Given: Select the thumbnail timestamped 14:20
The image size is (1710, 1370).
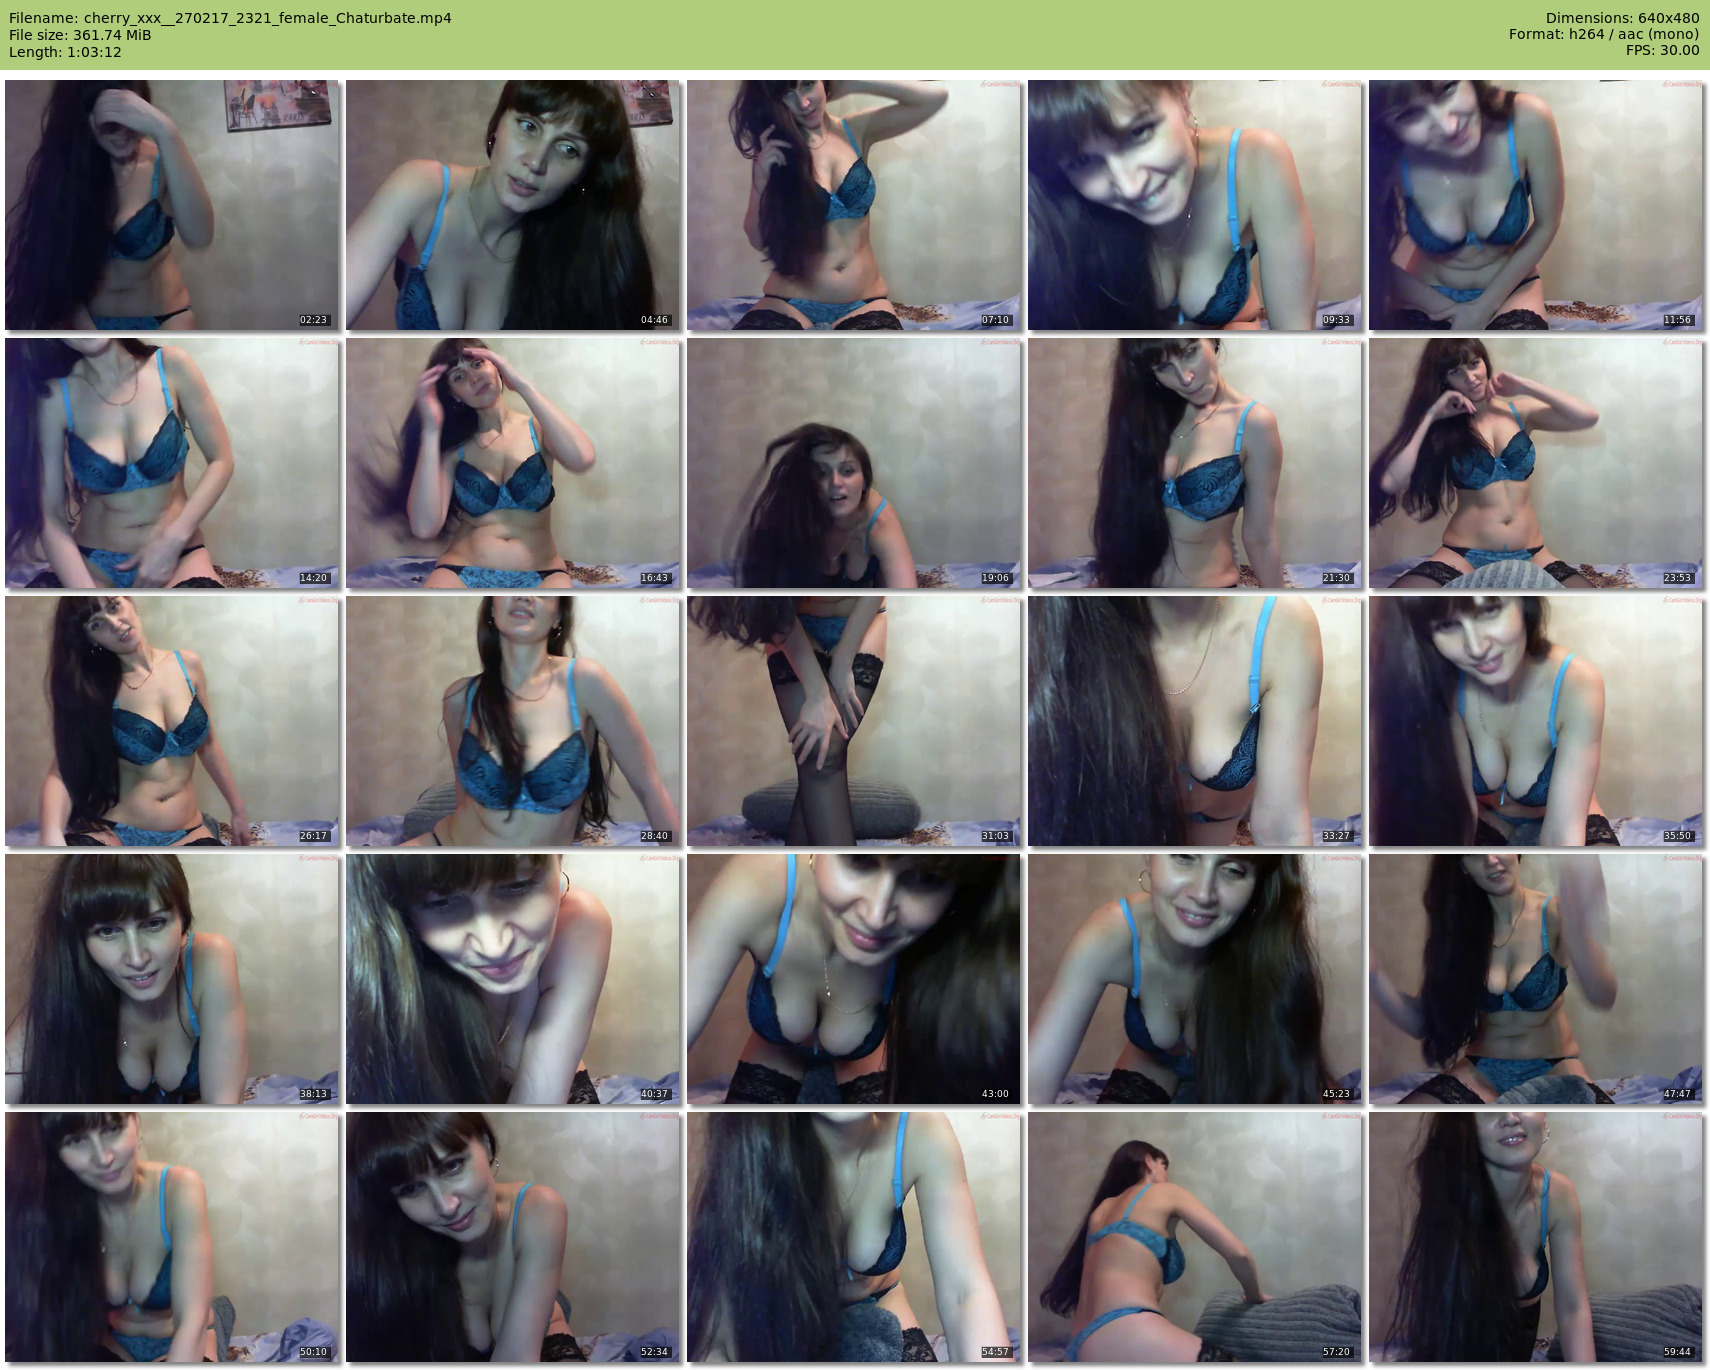Looking at the screenshot, I should [172, 463].
